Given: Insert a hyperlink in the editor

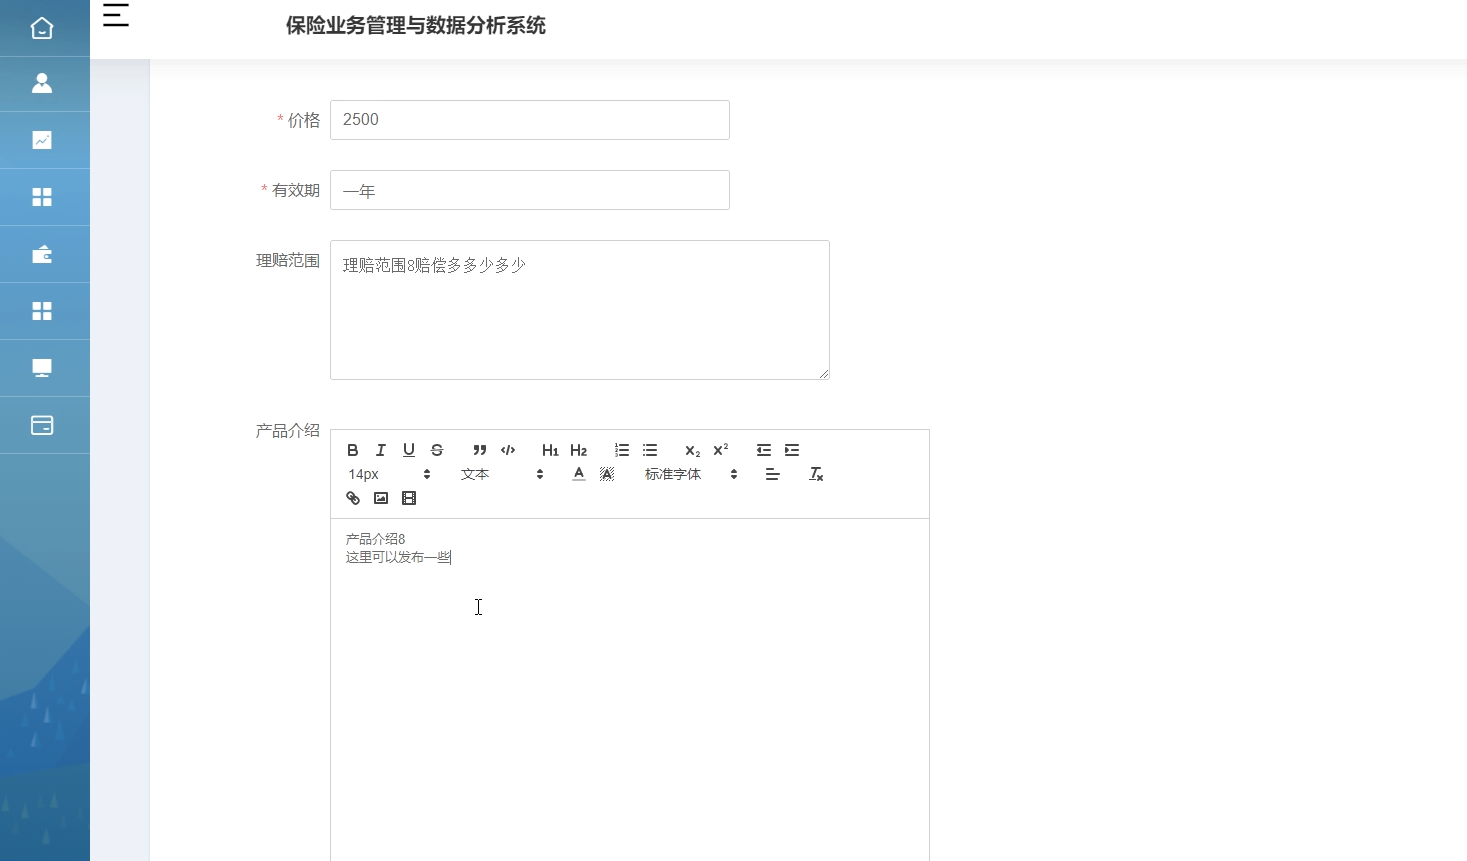Looking at the screenshot, I should (352, 497).
